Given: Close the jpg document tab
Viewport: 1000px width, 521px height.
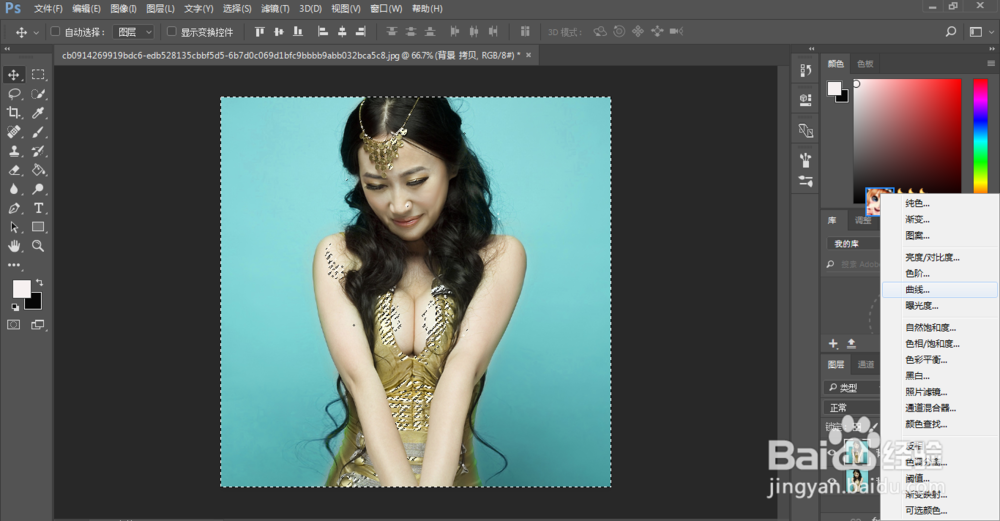Looking at the screenshot, I should pos(528,55).
